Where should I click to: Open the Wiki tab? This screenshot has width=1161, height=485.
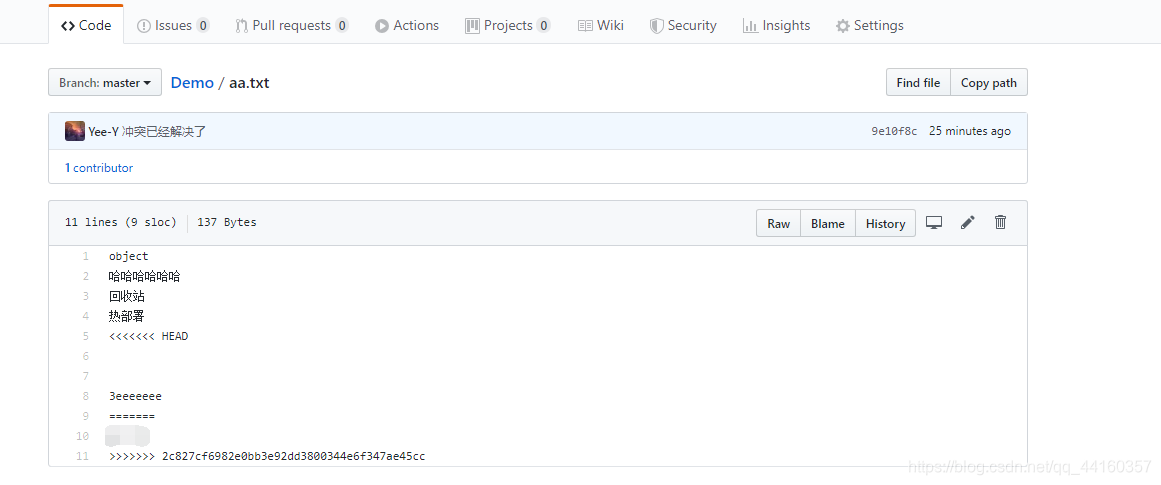(600, 25)
